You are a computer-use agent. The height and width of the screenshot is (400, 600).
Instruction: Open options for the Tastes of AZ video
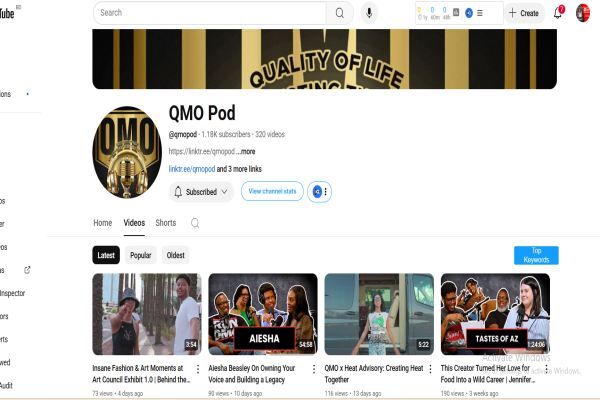(546, 369)
